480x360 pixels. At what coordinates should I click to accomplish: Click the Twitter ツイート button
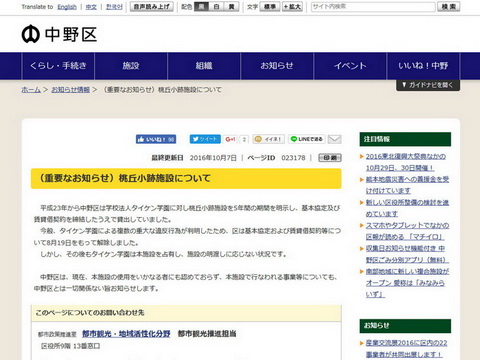(x=205, y=139)
